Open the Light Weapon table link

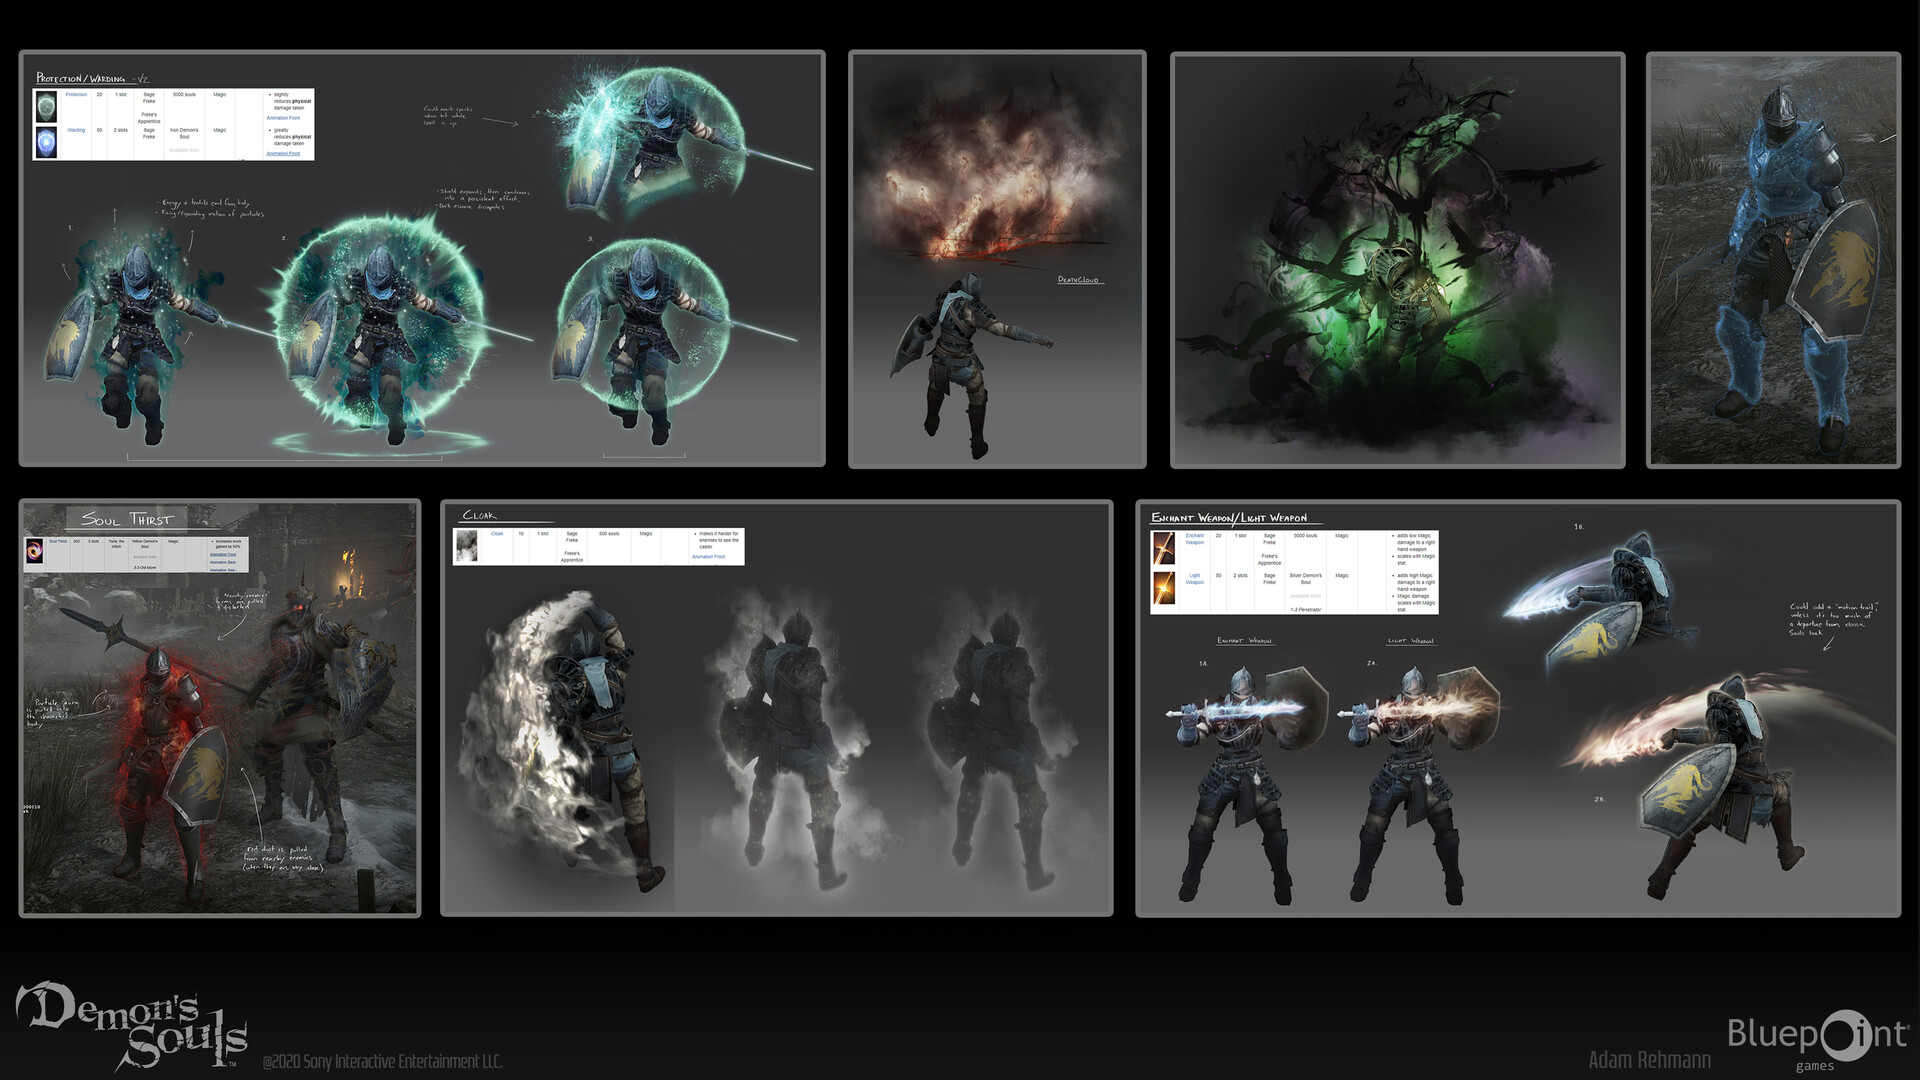(1195, 579)
